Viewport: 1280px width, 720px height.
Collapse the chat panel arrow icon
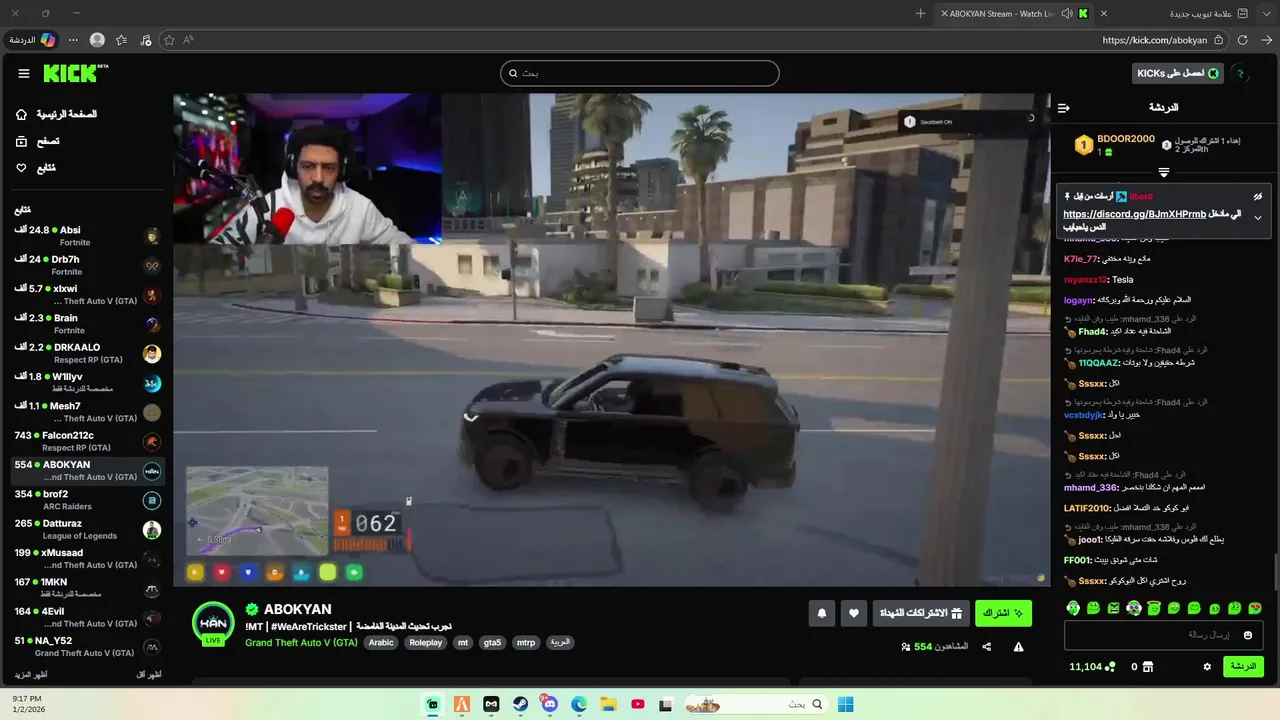point(1064,107)
